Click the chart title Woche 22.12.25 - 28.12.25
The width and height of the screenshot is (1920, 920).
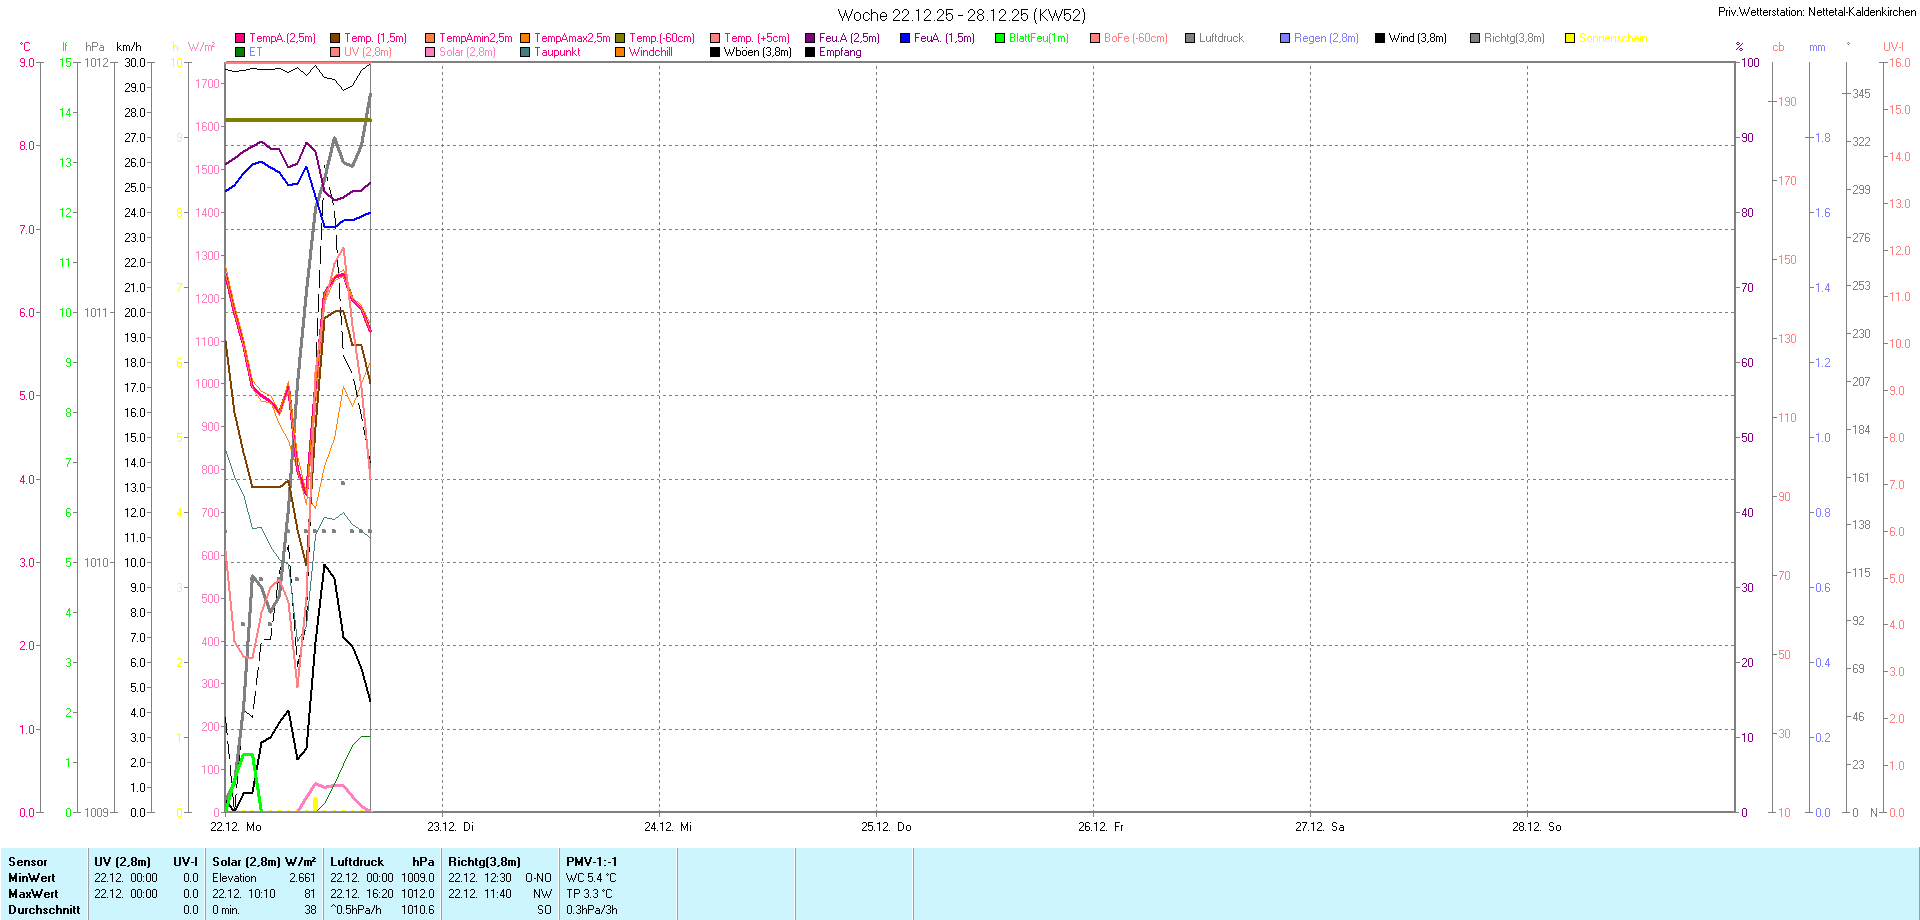coord(961,15)
